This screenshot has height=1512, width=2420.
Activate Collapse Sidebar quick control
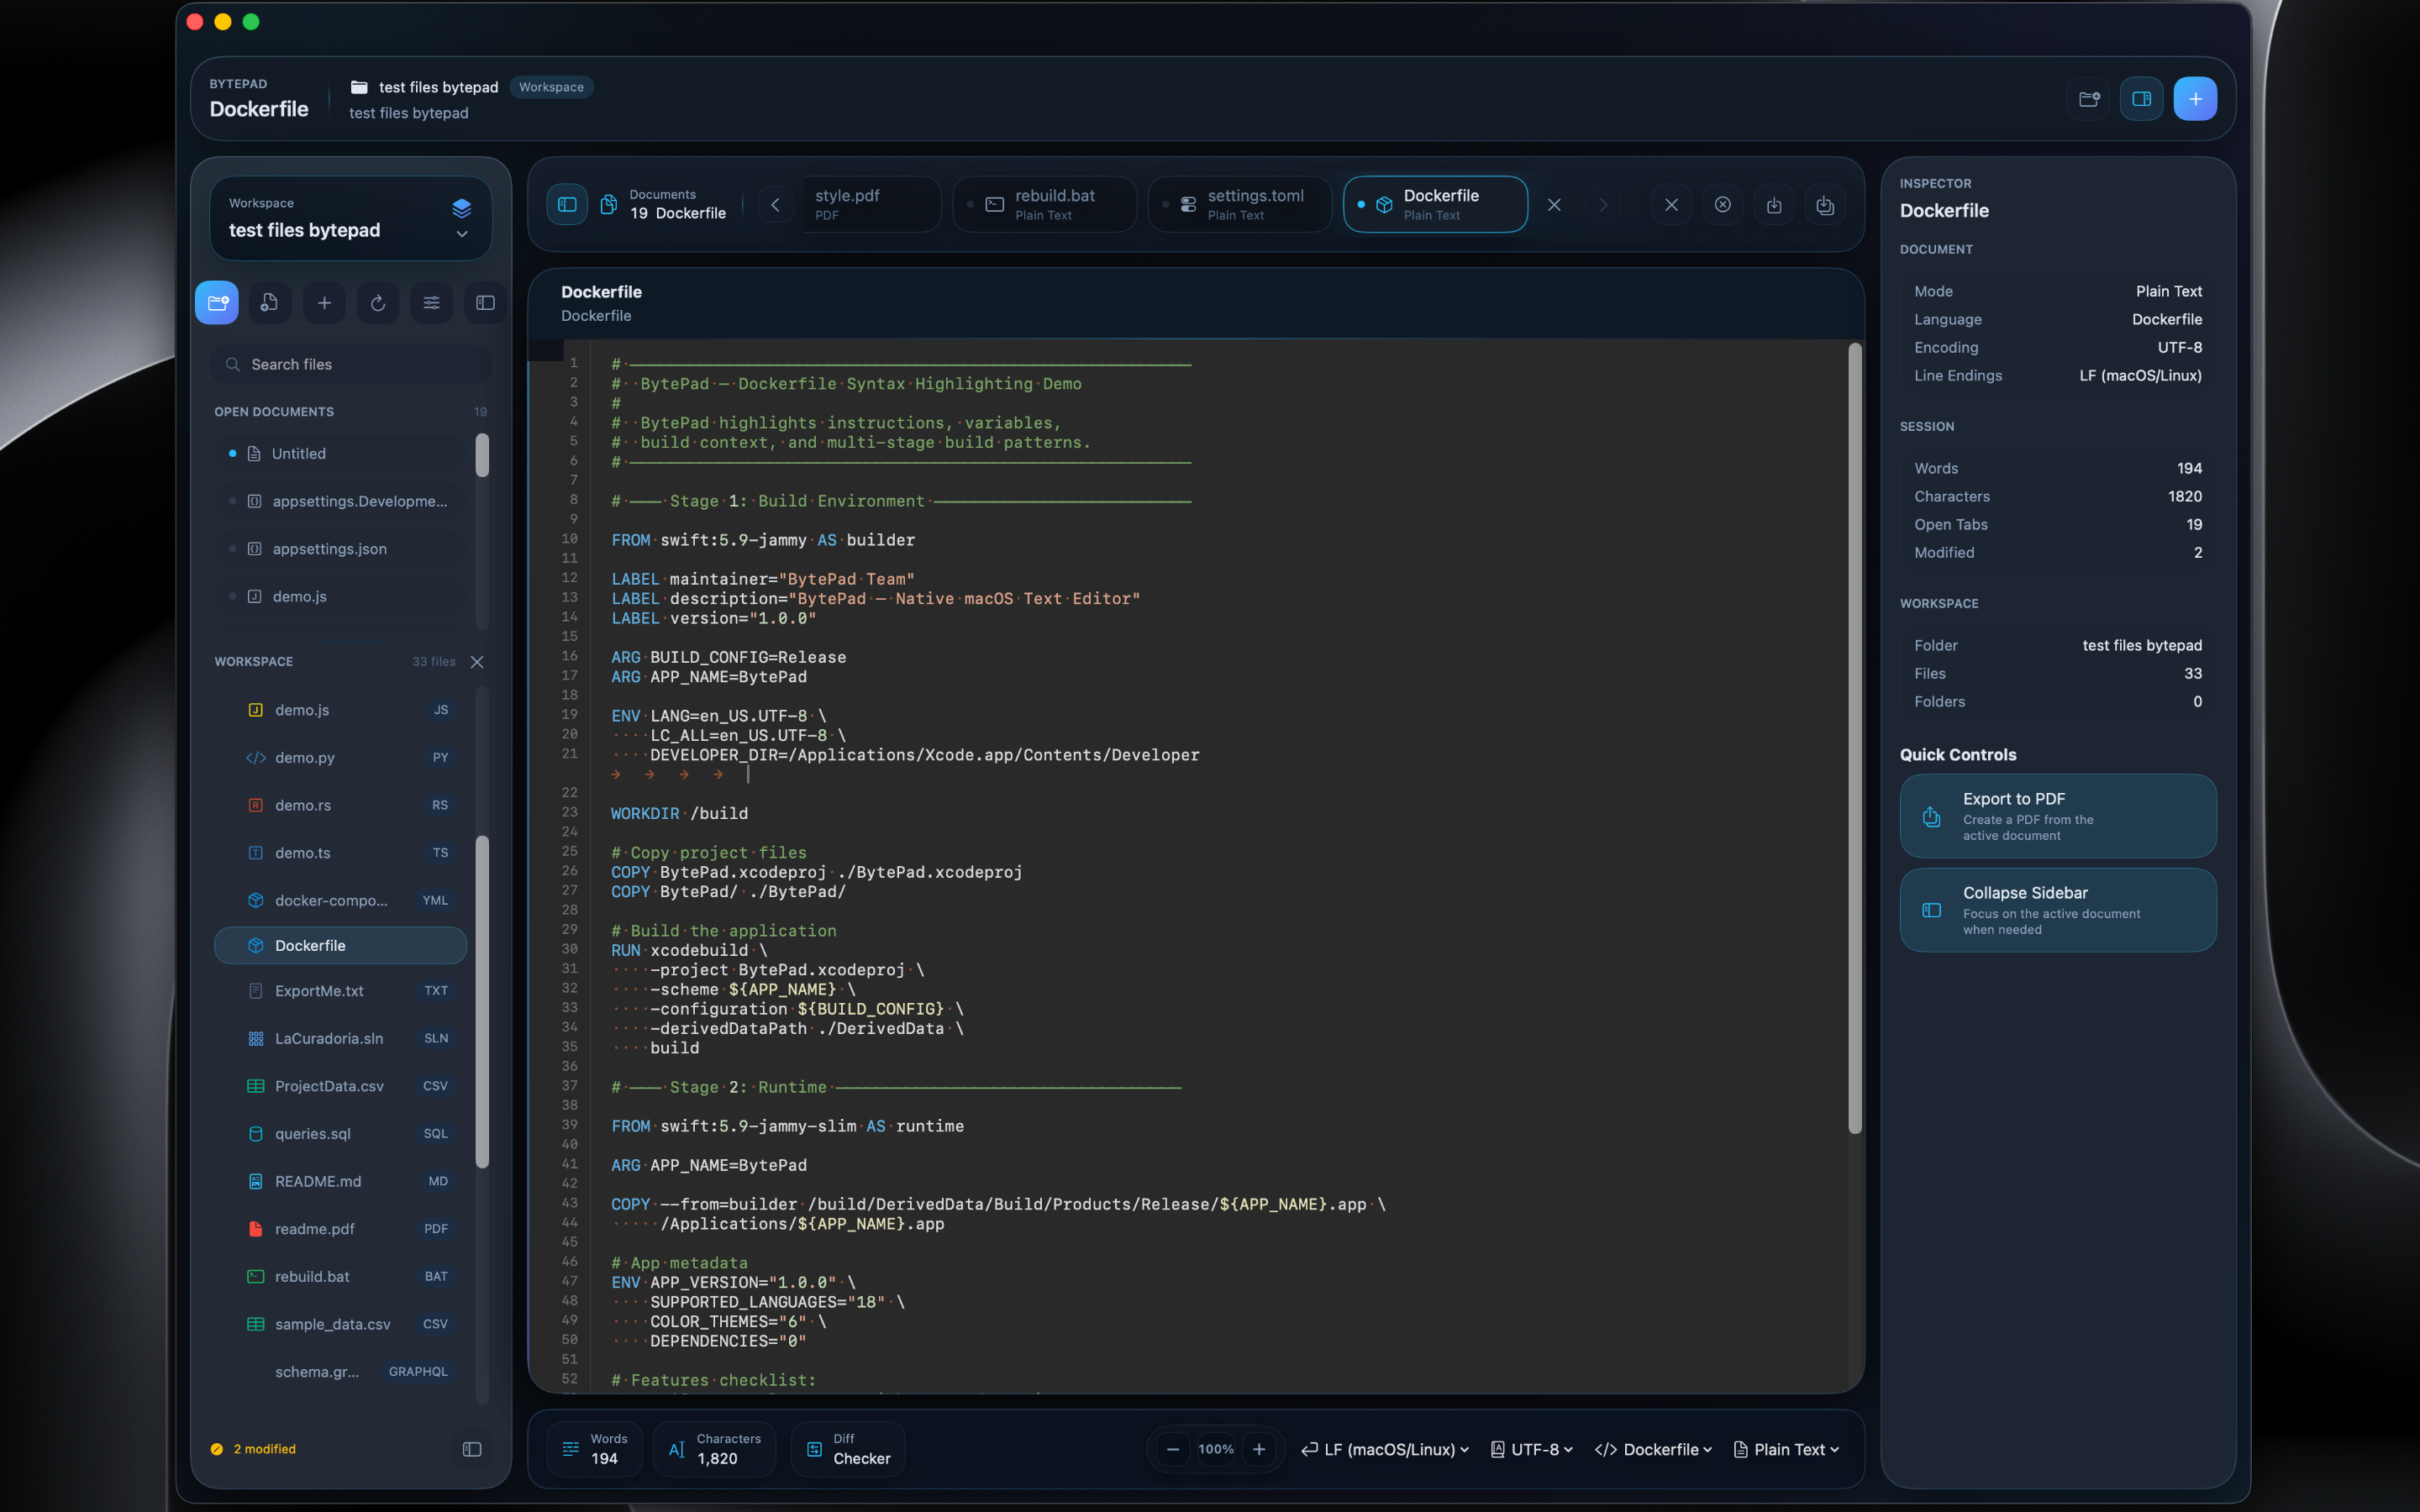[x=2056, y=910]
